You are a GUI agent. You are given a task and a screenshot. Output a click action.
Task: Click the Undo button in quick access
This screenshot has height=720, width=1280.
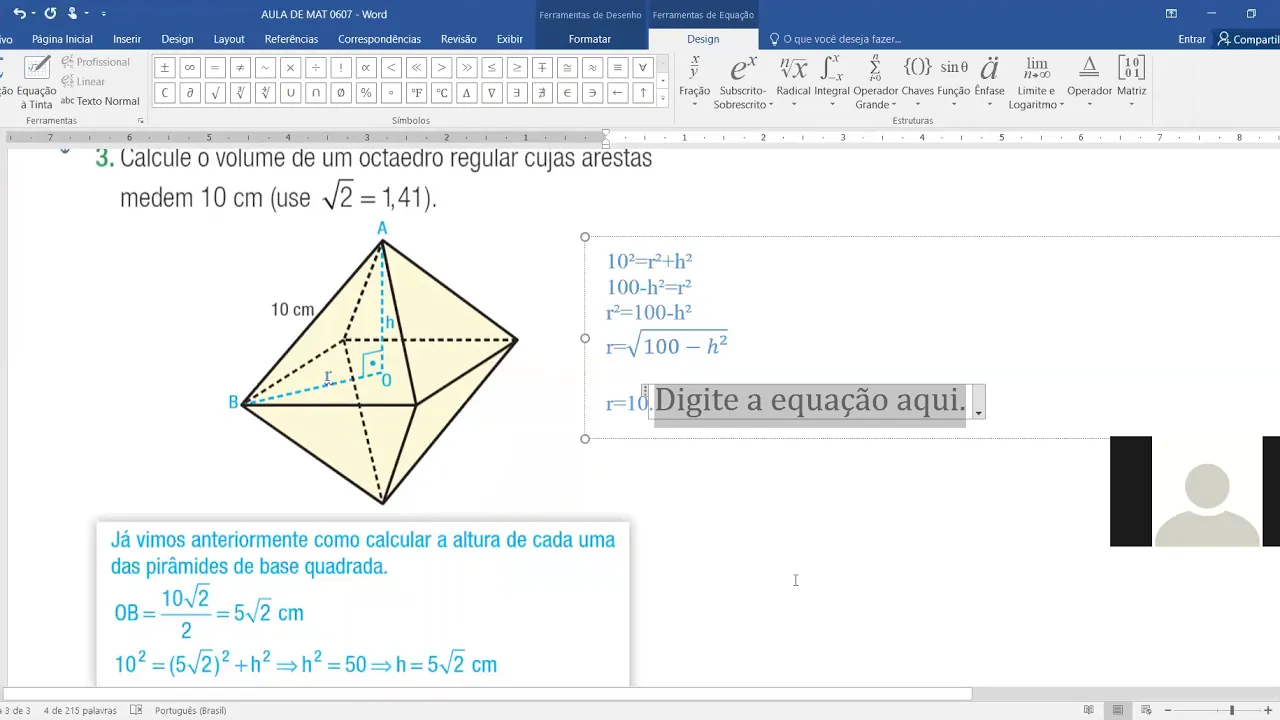(x=19, y=14)
